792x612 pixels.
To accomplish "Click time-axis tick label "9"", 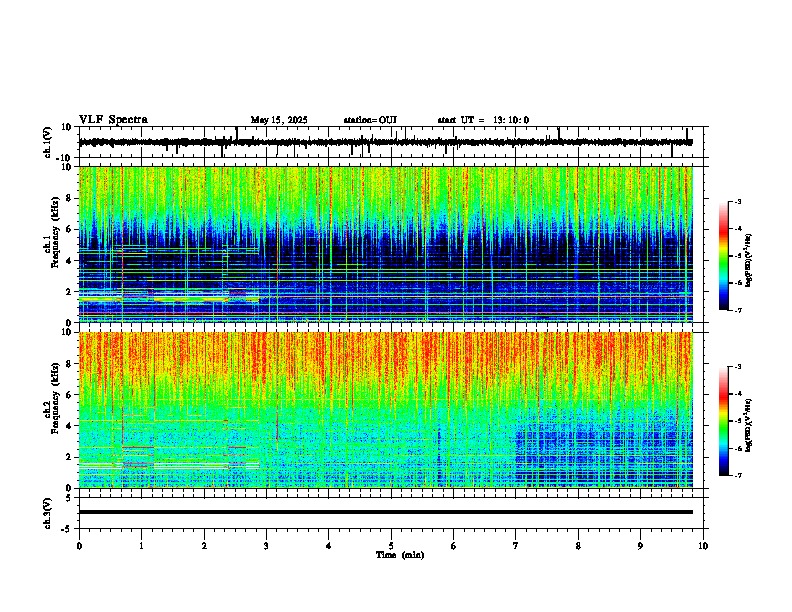I will coord(640,546).
